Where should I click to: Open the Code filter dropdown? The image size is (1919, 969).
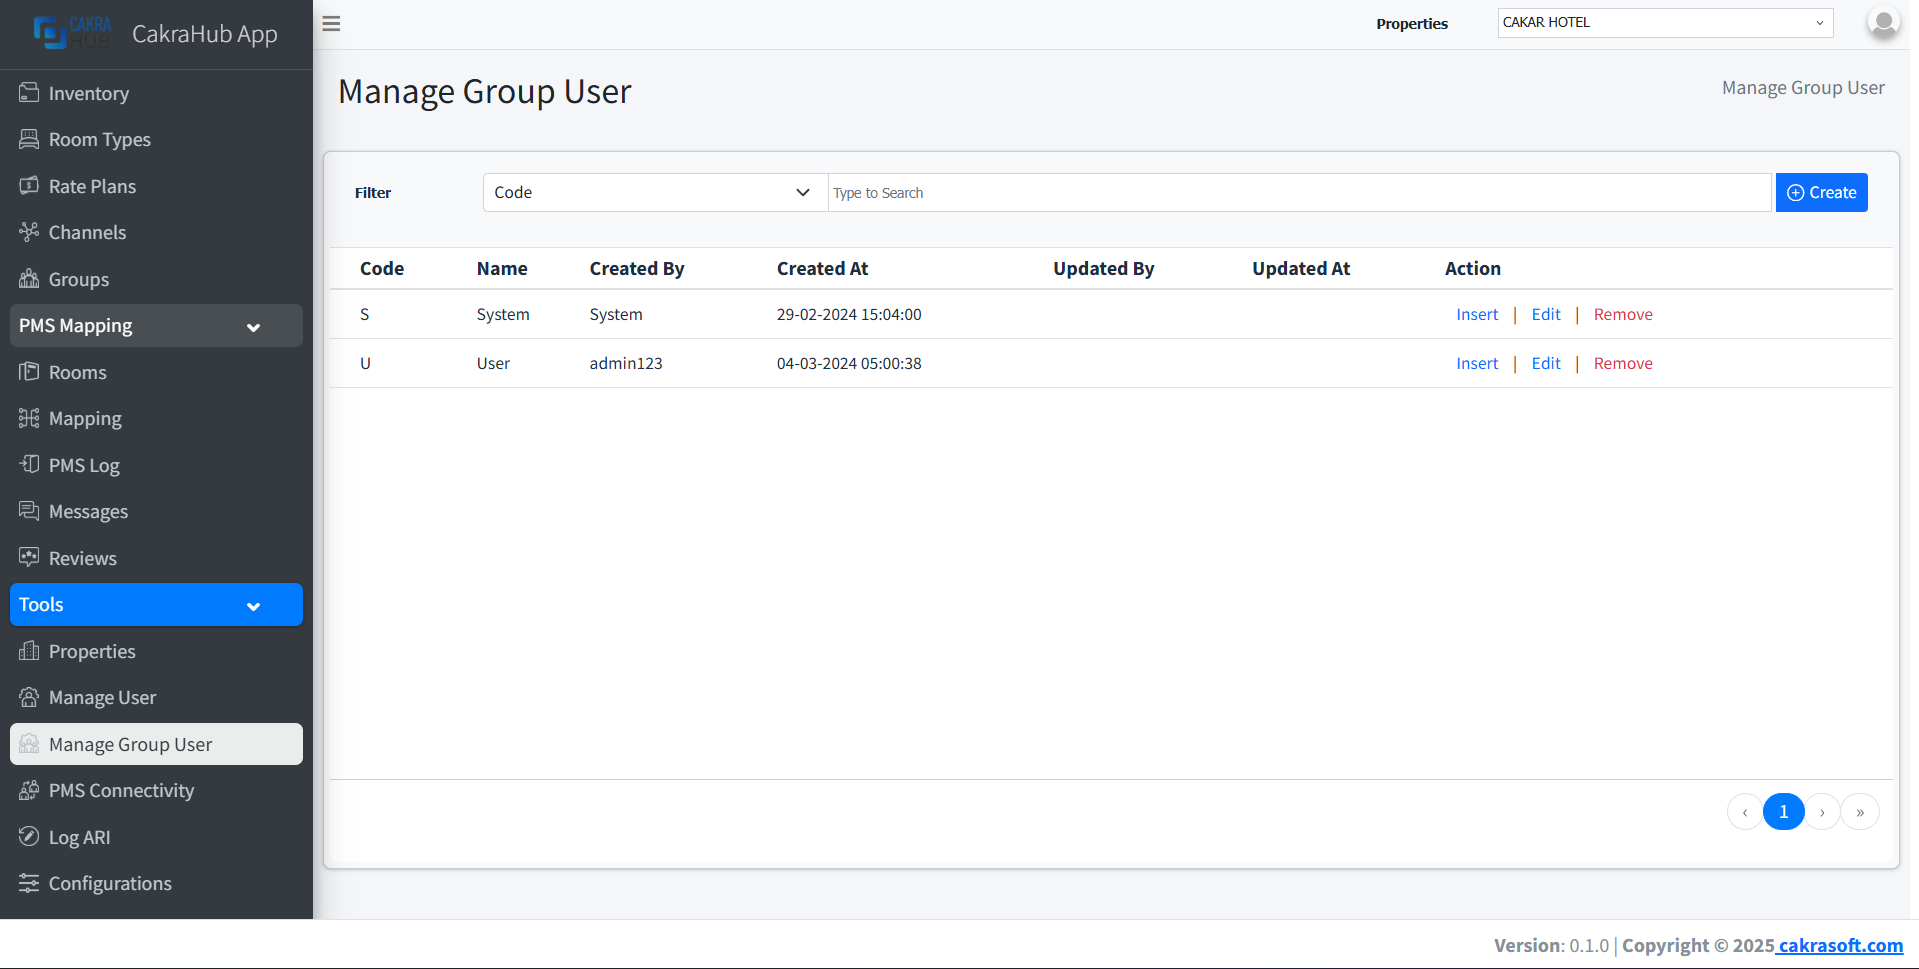[x=653, y=192]
